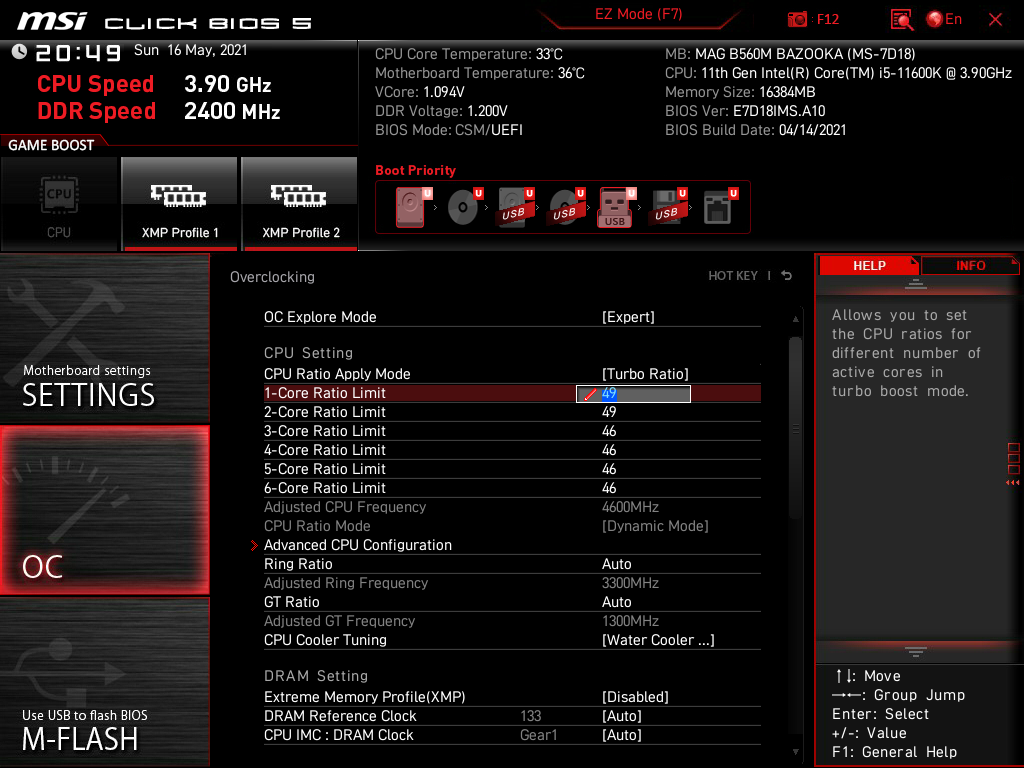Select the 5-Core Ratio Limit row
This screenshot has height=768, width=1024.
[x=512, y=469]
